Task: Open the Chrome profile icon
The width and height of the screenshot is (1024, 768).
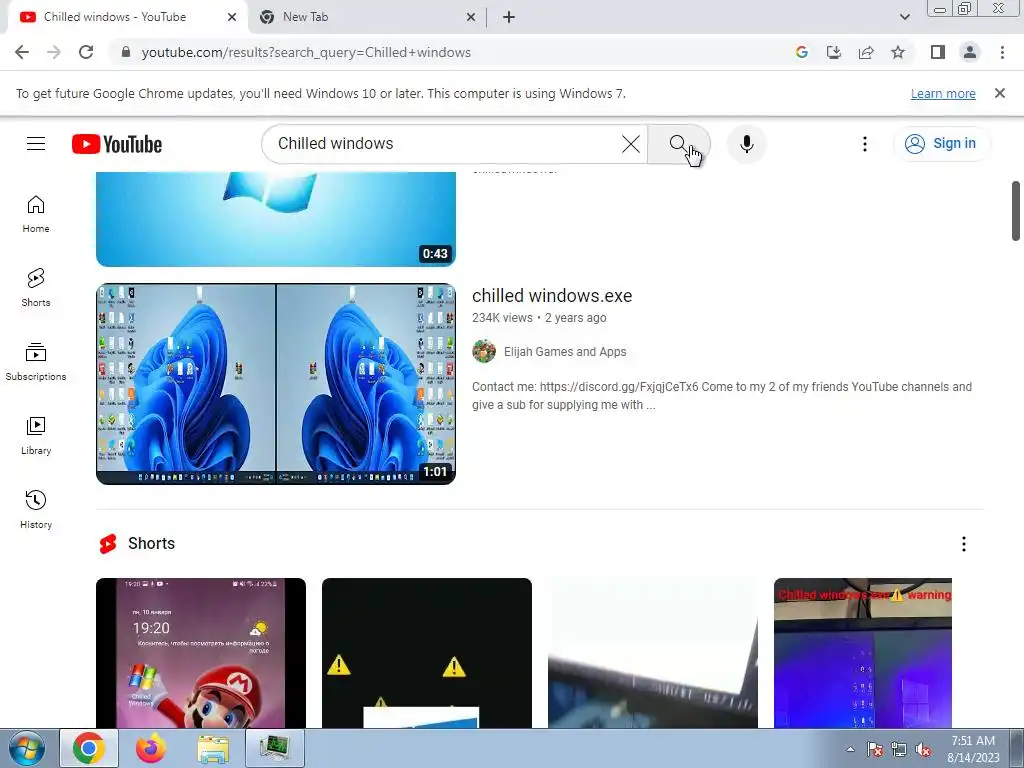Action: point(970,52)
